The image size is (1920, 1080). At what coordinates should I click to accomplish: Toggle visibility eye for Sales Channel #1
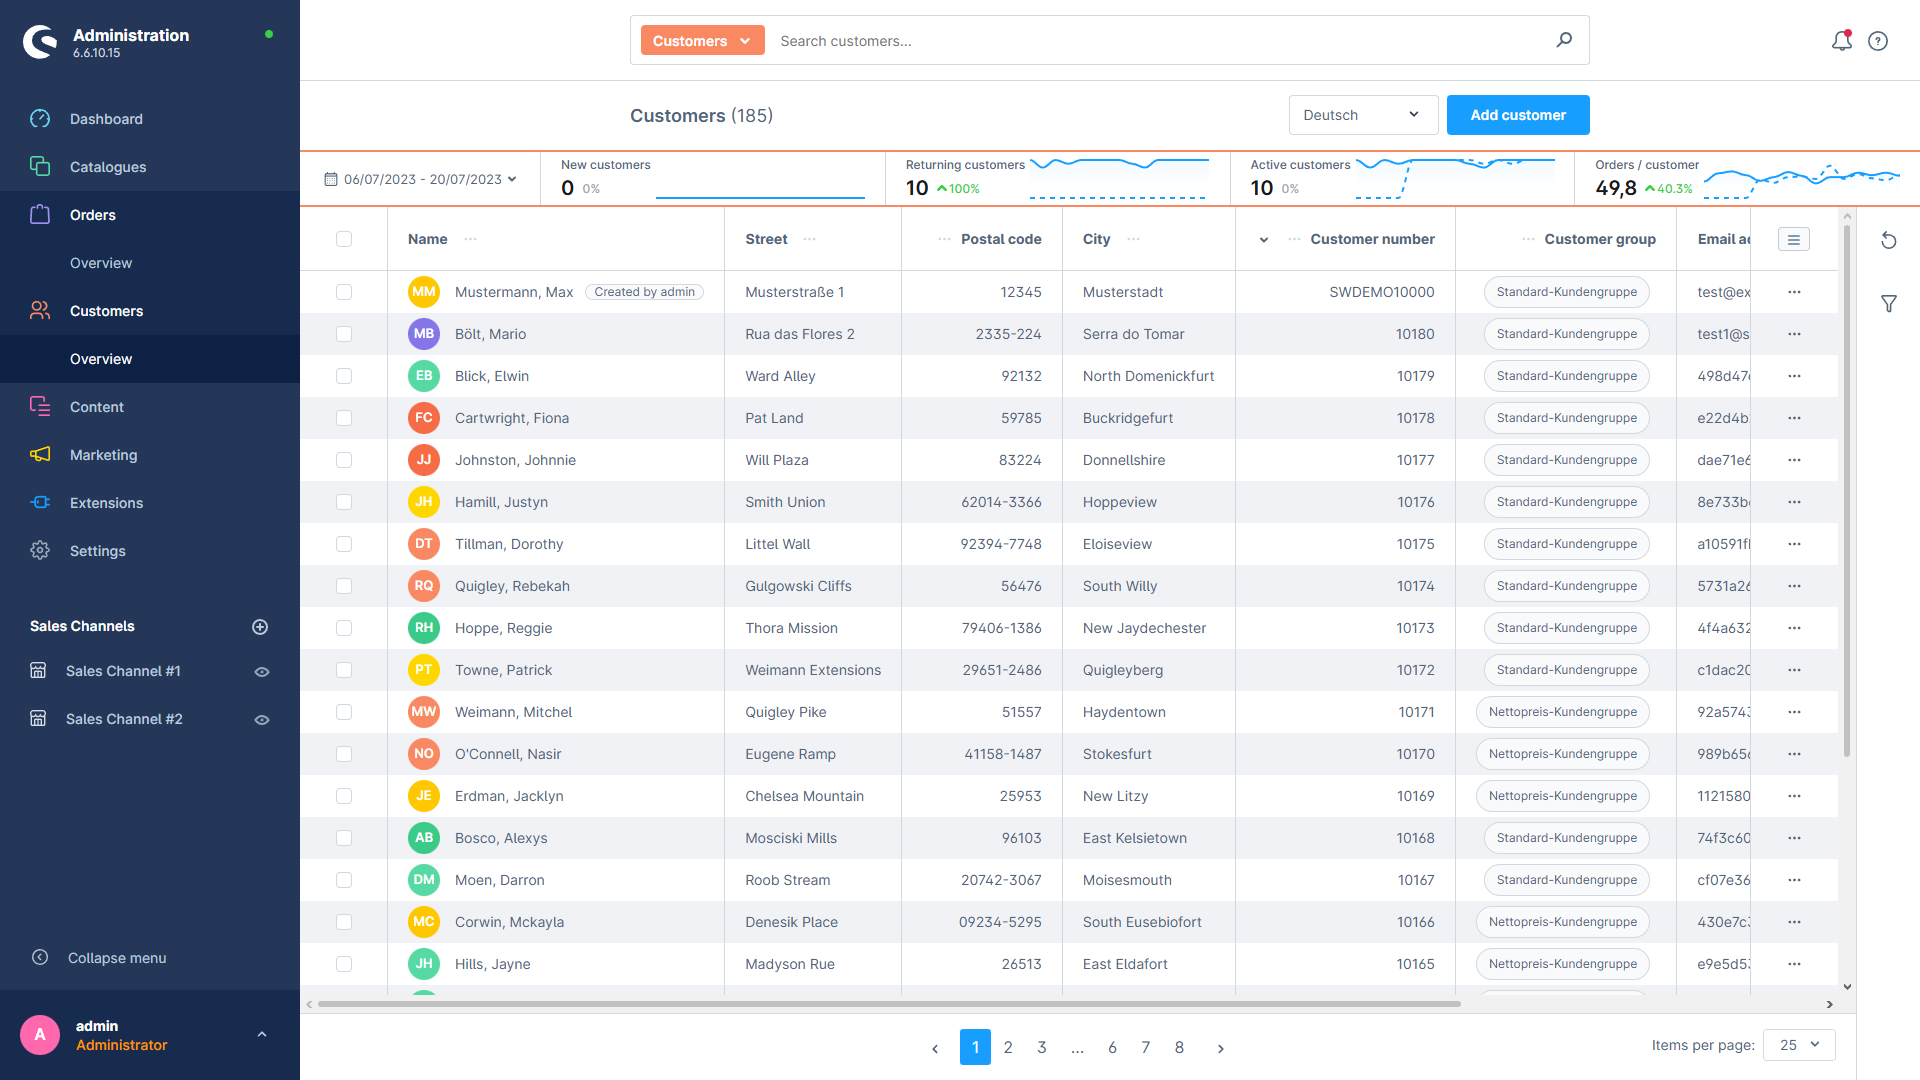pyautogui.click(x=262, y=672)
